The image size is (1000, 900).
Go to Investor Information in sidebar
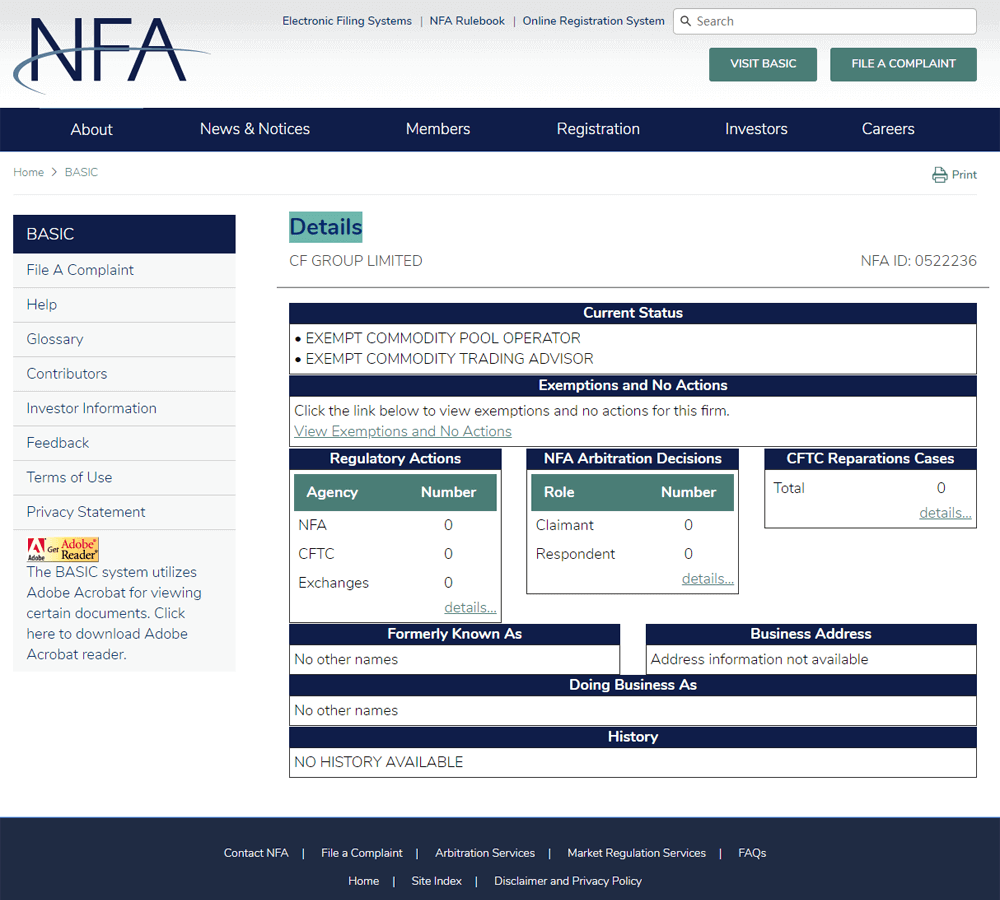(x=91, y=408)
